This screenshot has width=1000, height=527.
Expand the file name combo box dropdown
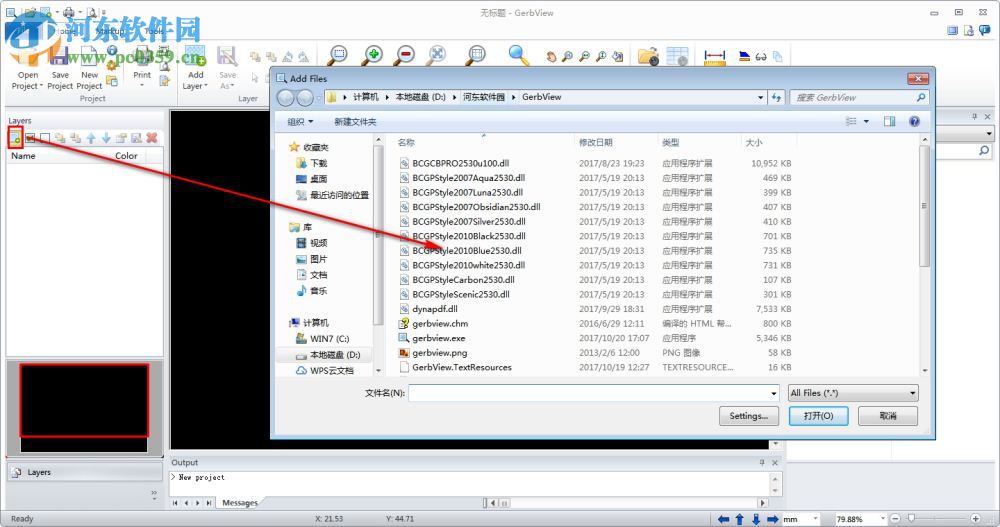point(774,394)
